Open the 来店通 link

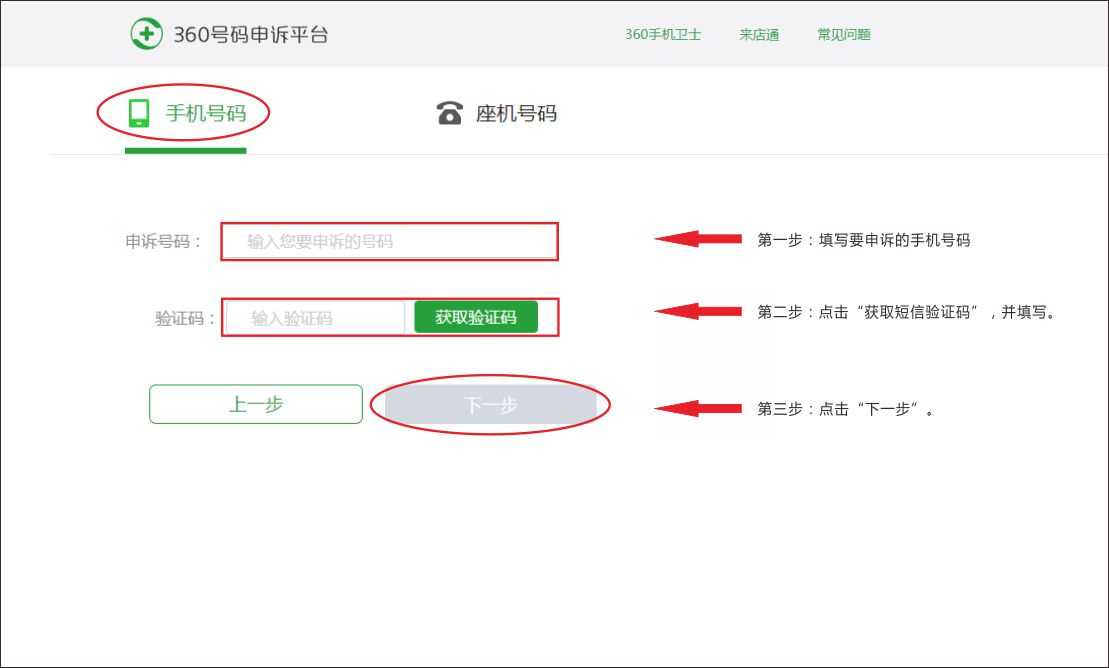pyautogui.click(x=759, y=34)
